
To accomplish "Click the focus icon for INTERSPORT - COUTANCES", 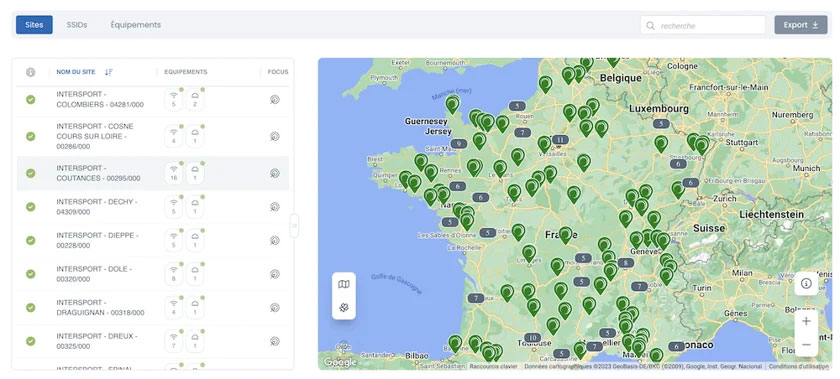I will [x=275, y=173].
